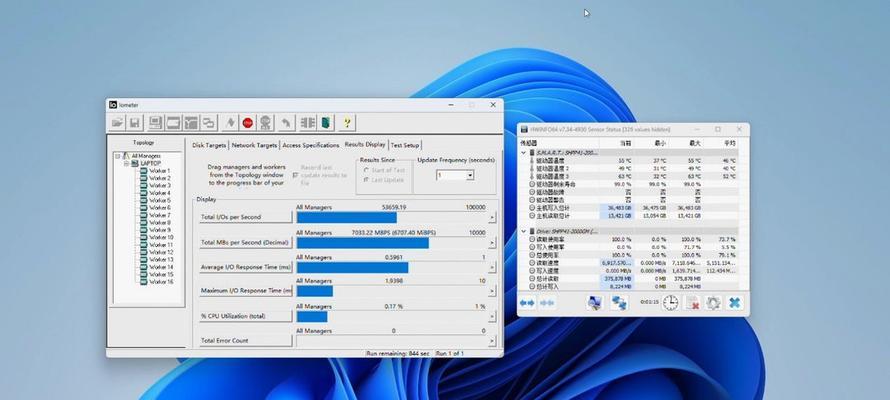Click the blue X close-sensors icon in HWiNFO
Image resolution: width=890 pixels, height=400 pixels.
734,303
